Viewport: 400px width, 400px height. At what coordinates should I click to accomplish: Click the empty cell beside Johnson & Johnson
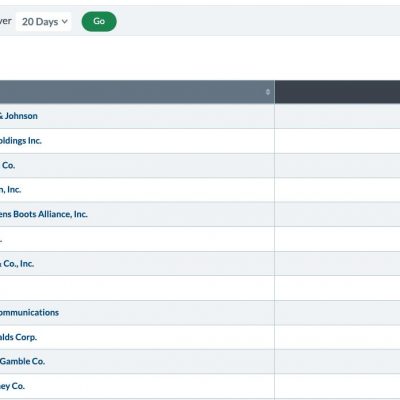[x=337, y=116]
